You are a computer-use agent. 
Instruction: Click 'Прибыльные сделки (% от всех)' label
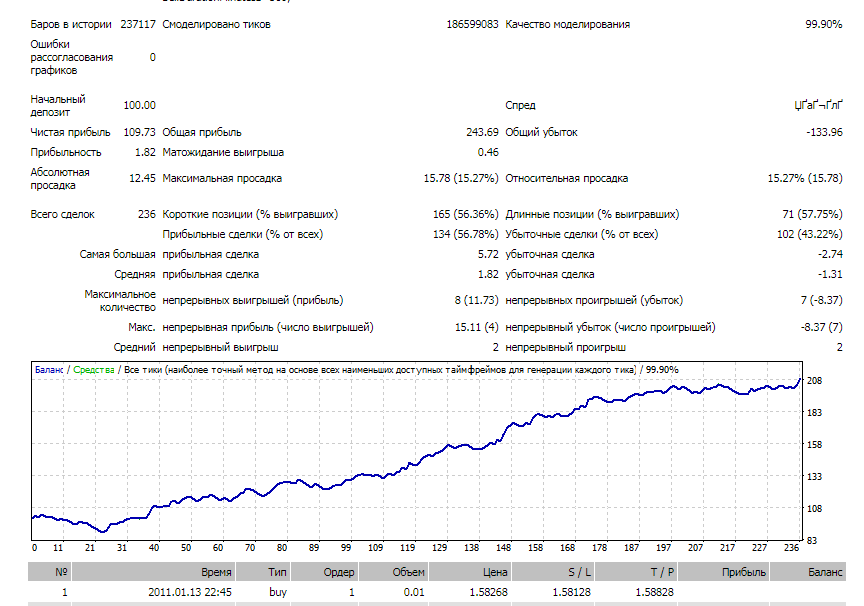tap(242, 235)
